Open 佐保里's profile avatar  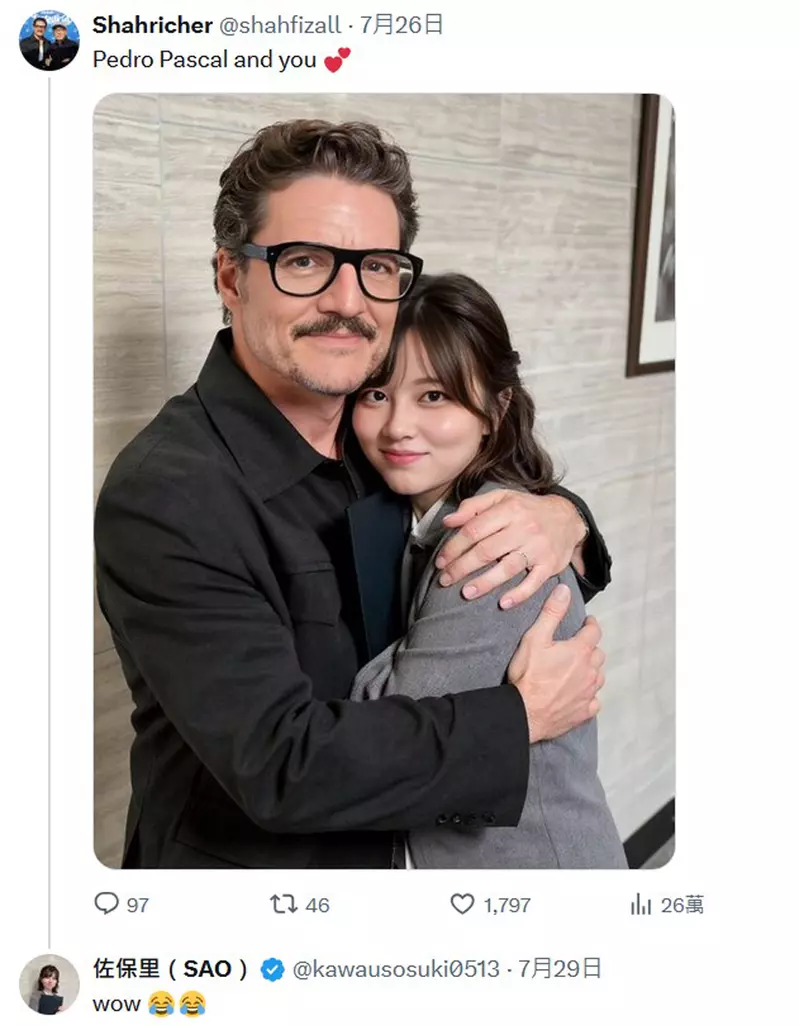click(x=49, y=984)
